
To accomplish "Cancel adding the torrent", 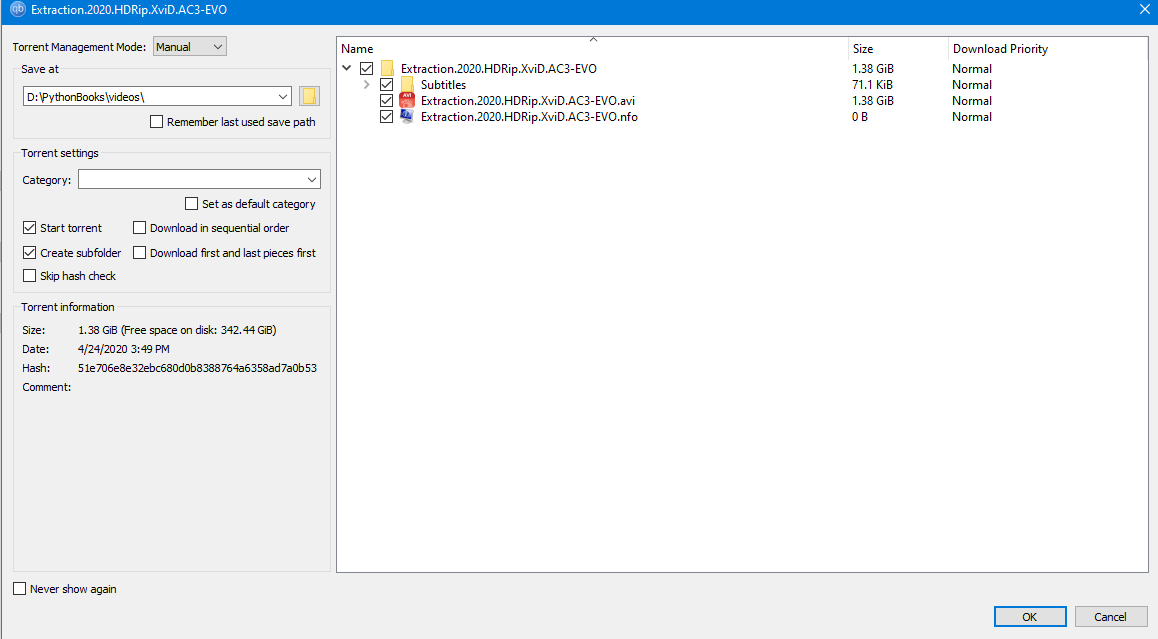I will click(1110, 616).
